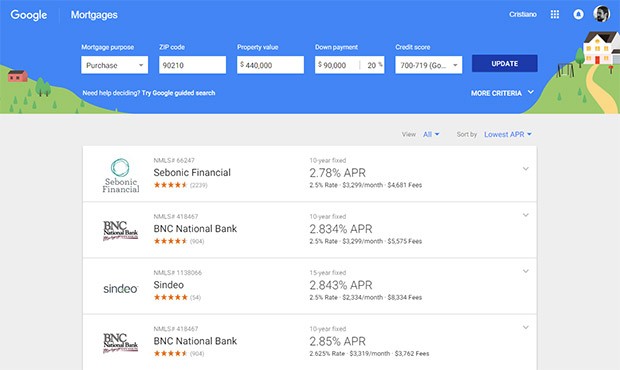The image size is (620, 370).
Task: Open the View All filter dropdown
Action: tap(431, 134)
